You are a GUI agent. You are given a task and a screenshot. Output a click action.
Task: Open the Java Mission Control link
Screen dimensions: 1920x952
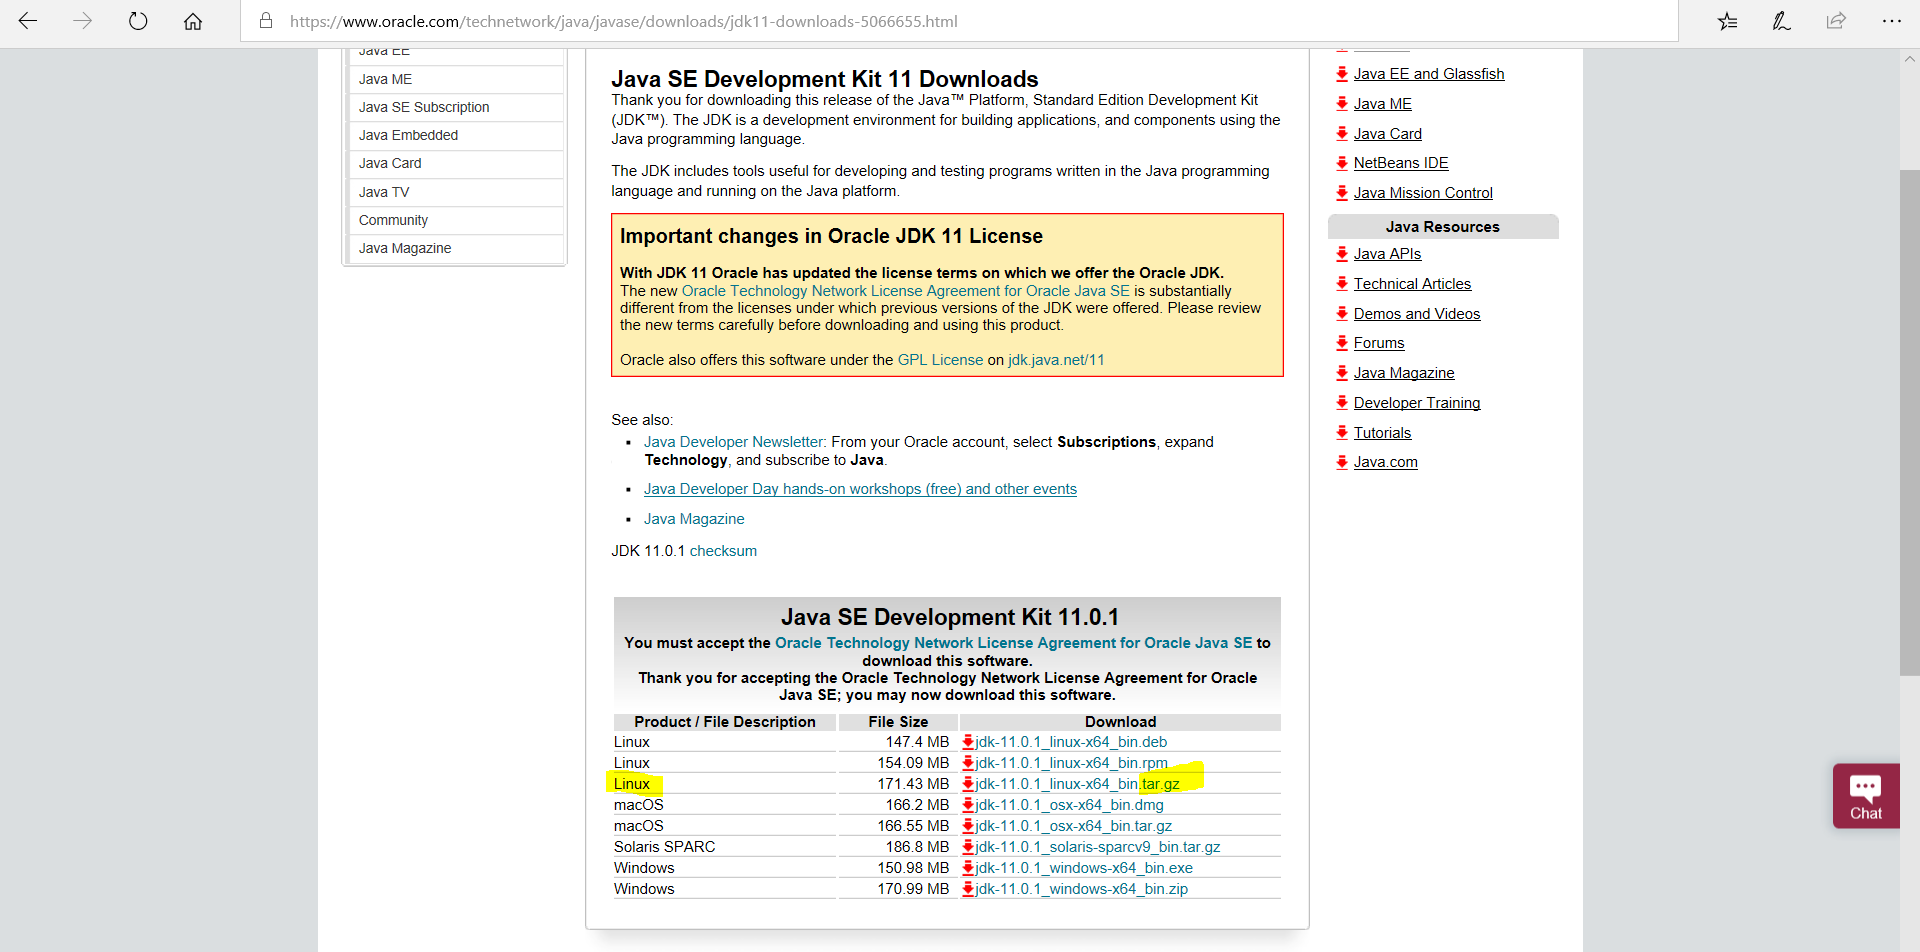[1423, 193]
